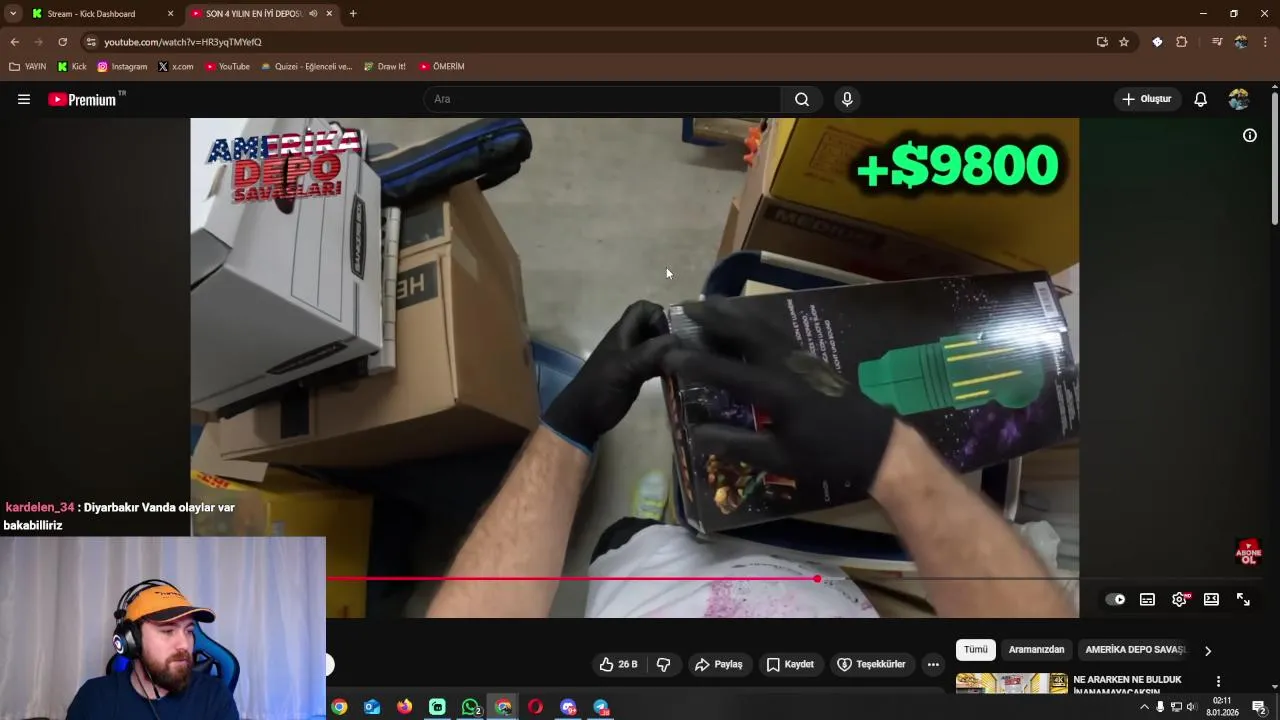Open the tab search dropdown
The width and height of the screenshot is (1280, 720).
(12, 14)
